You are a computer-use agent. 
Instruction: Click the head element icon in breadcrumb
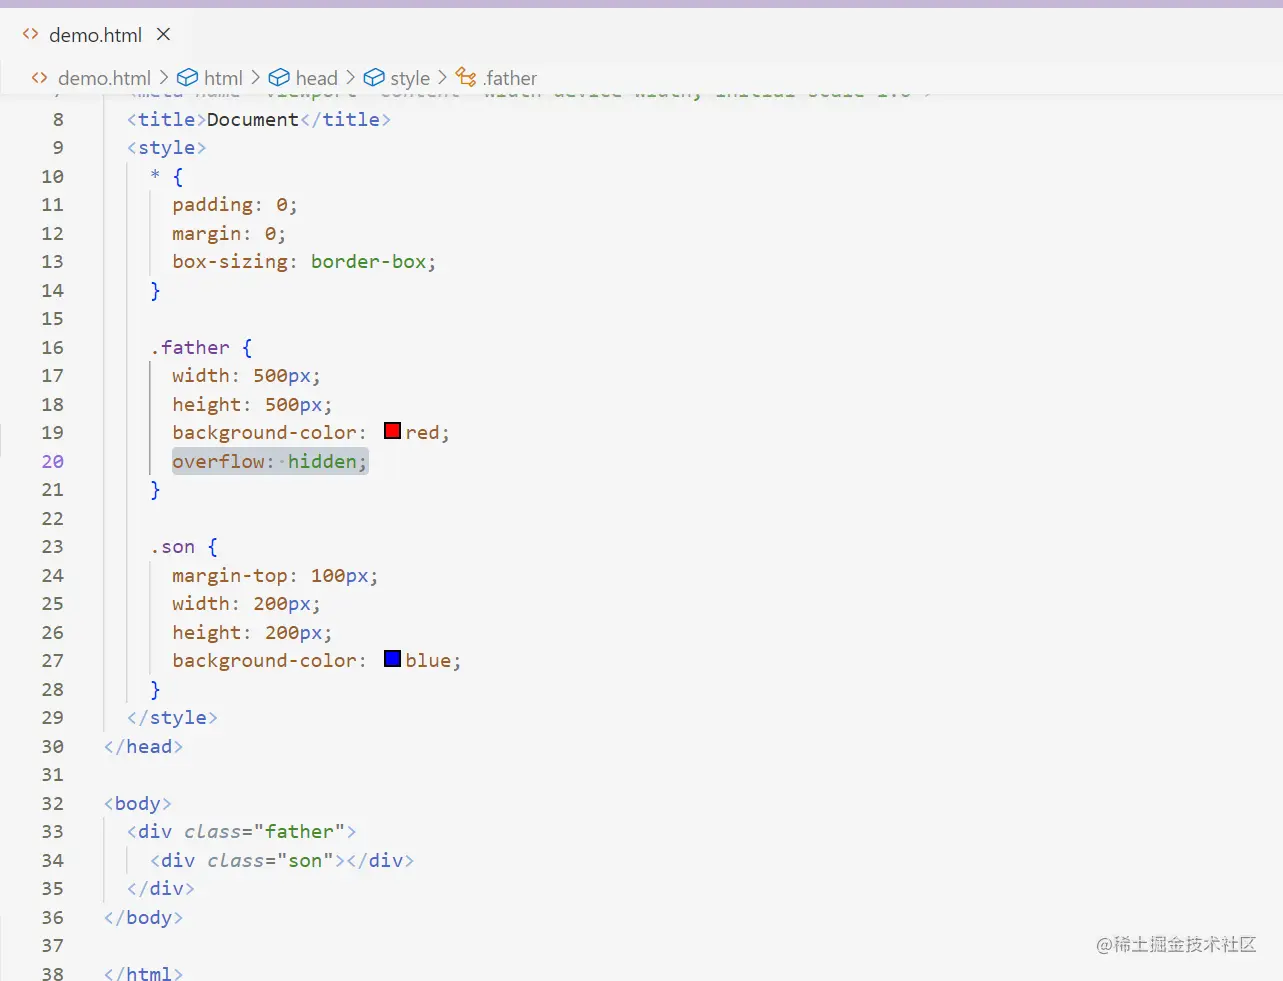click(279, 78)
